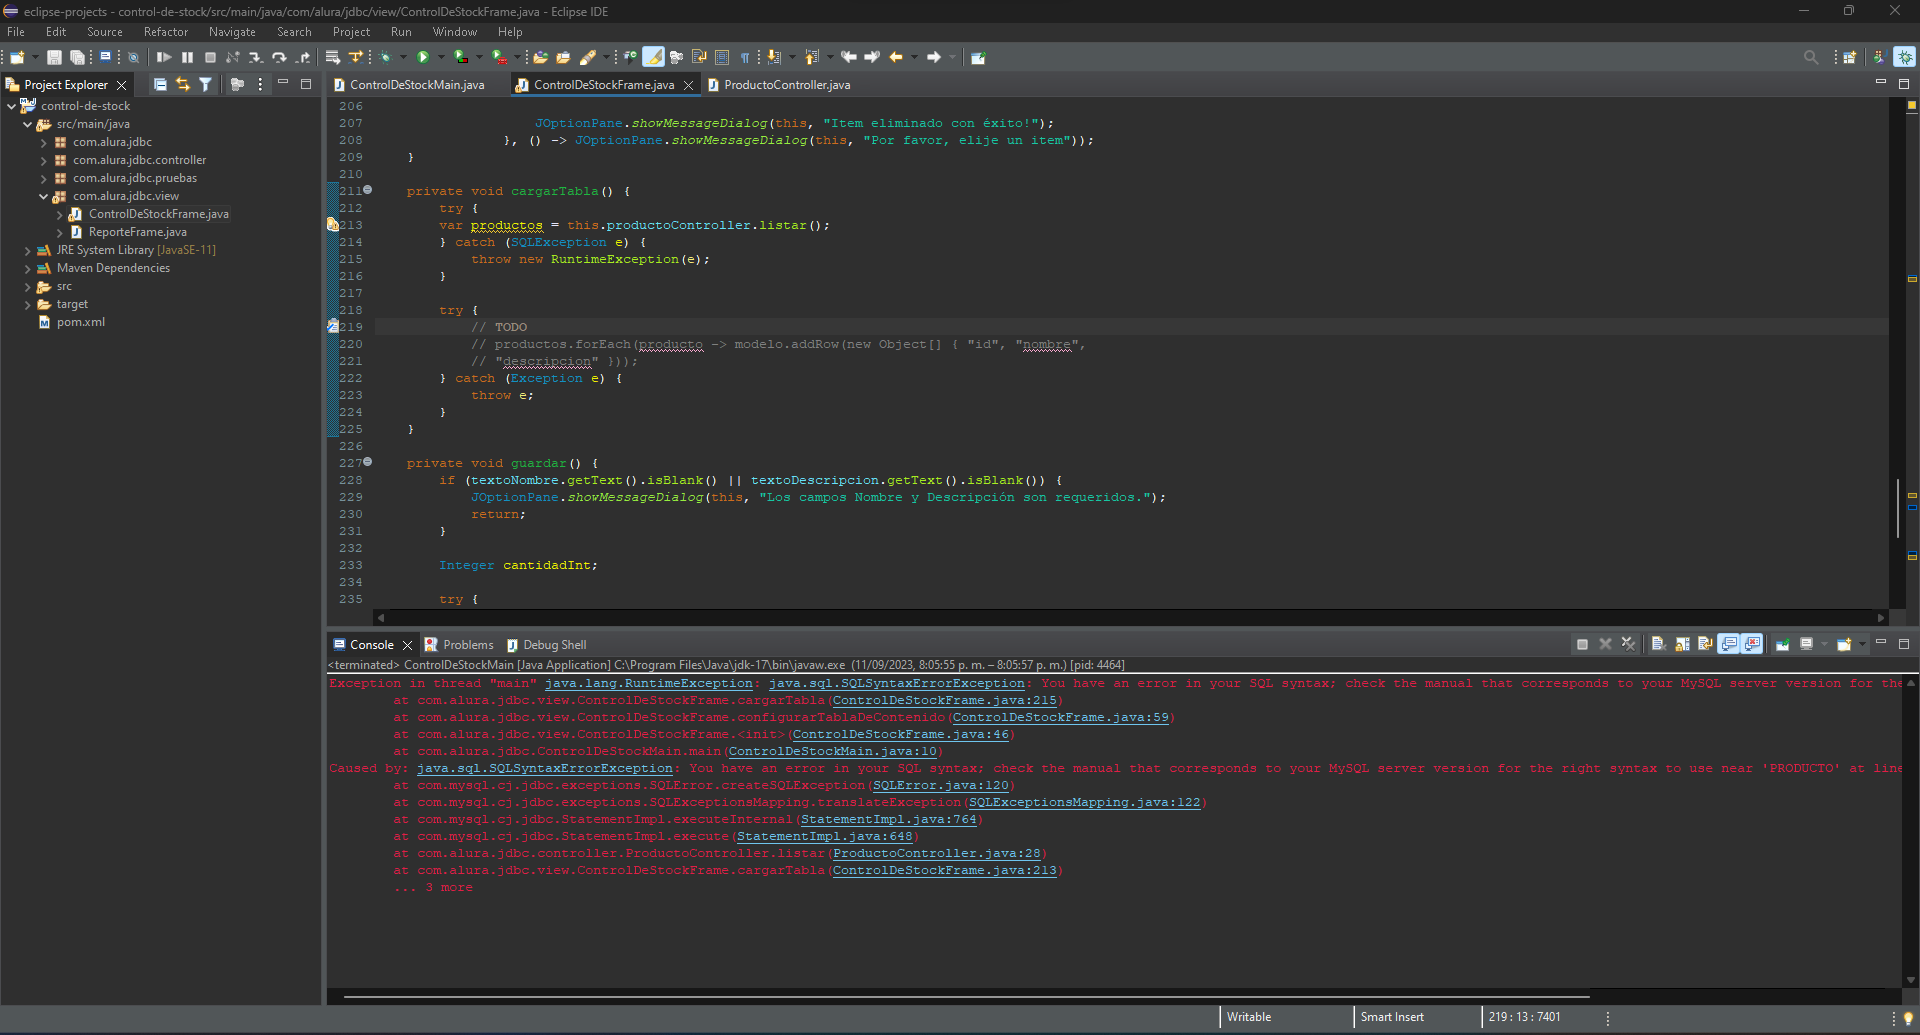Follow ProductoController.java:28 stack trace link
The image size is (1920, 1035).
pos(936,854)
